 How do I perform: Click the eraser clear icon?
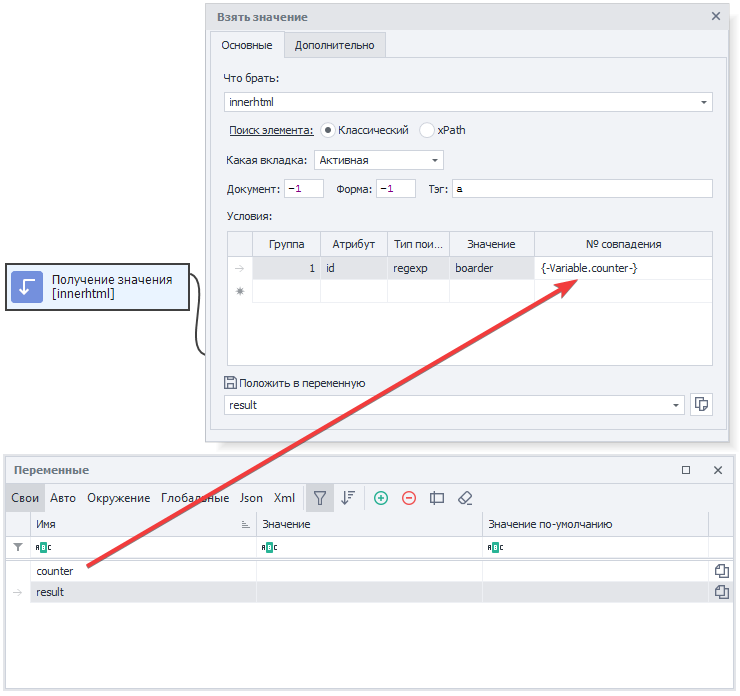pos(464,498)
